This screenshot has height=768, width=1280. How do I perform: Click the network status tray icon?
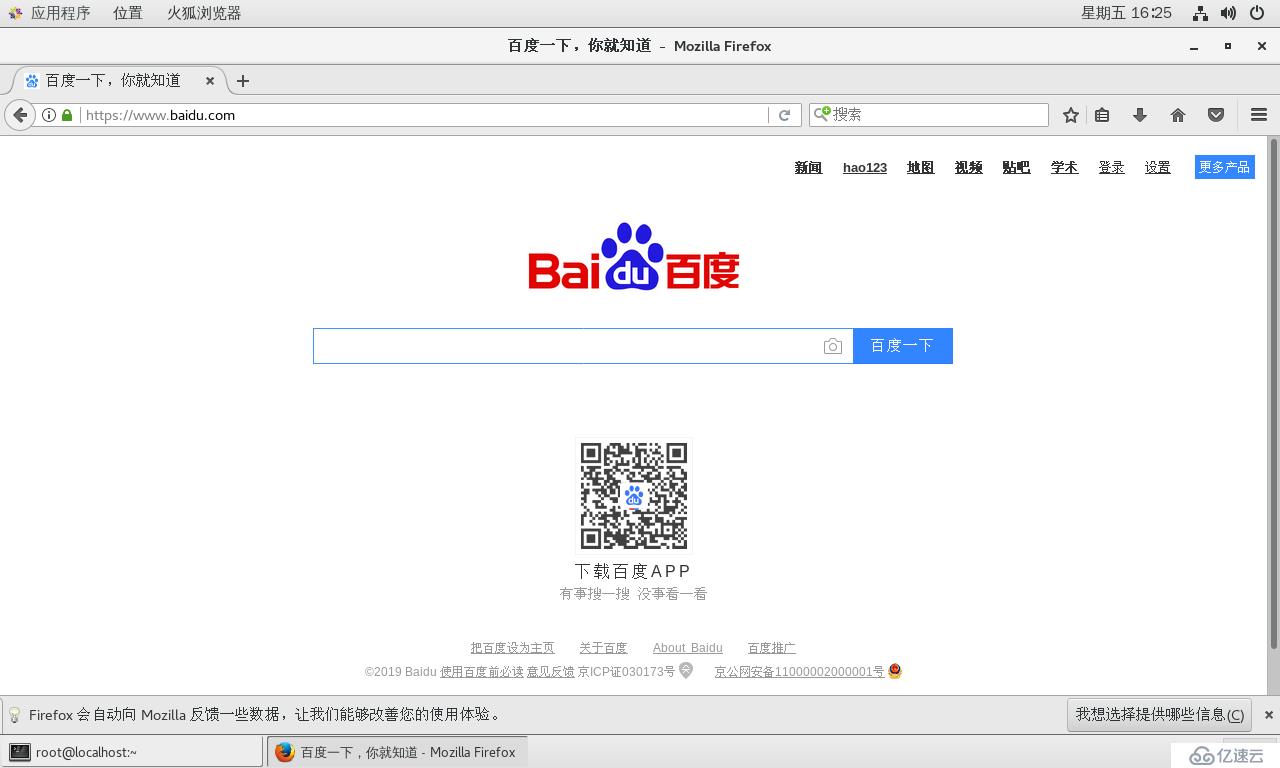(1200, 13)
